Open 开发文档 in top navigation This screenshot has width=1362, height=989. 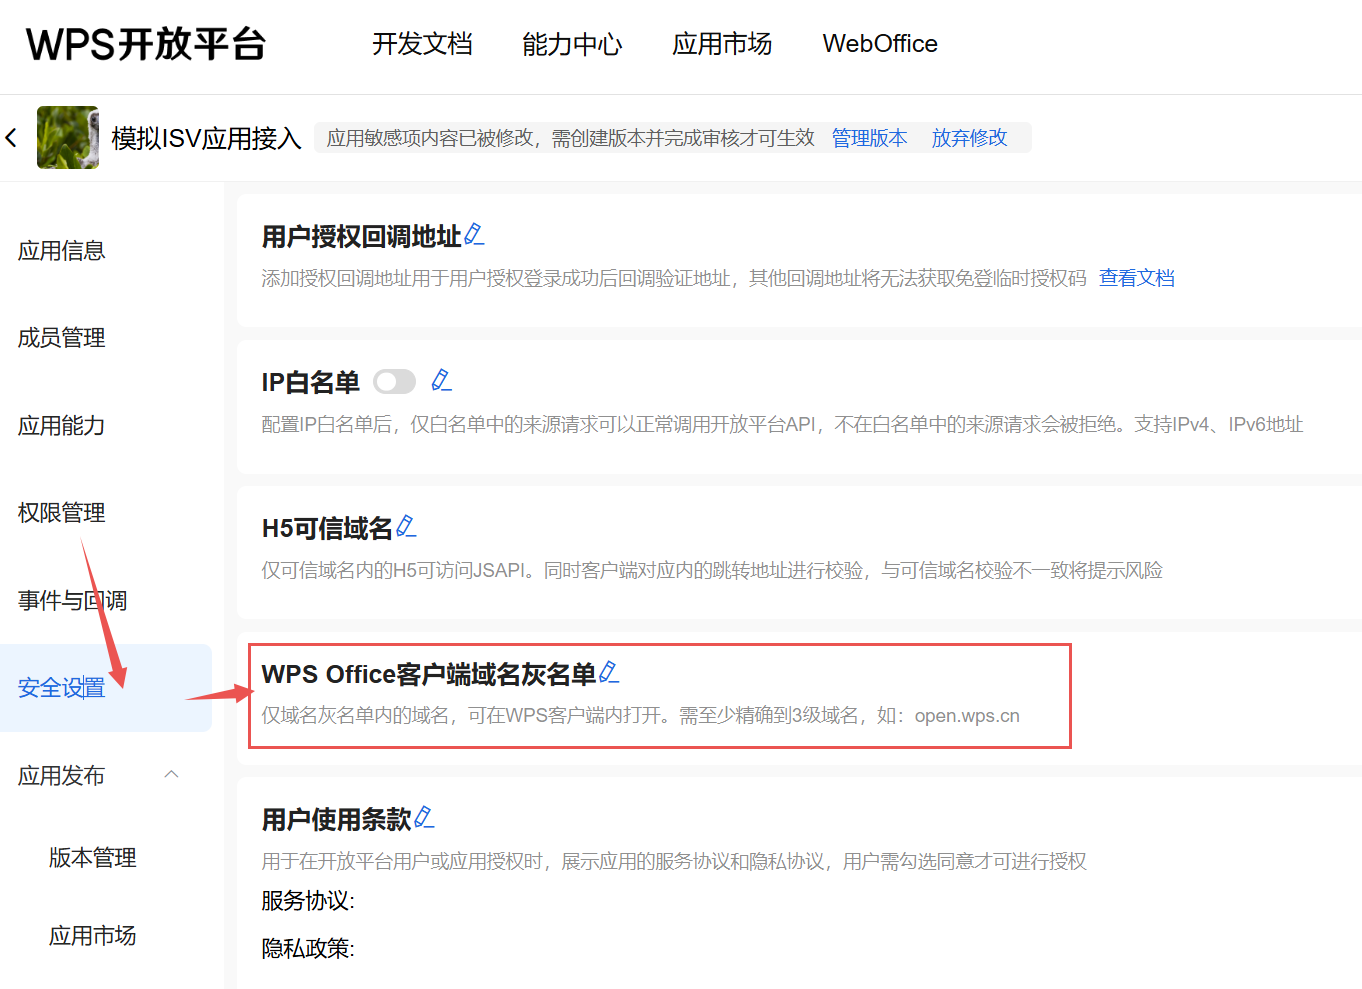[x=422, y=44]
